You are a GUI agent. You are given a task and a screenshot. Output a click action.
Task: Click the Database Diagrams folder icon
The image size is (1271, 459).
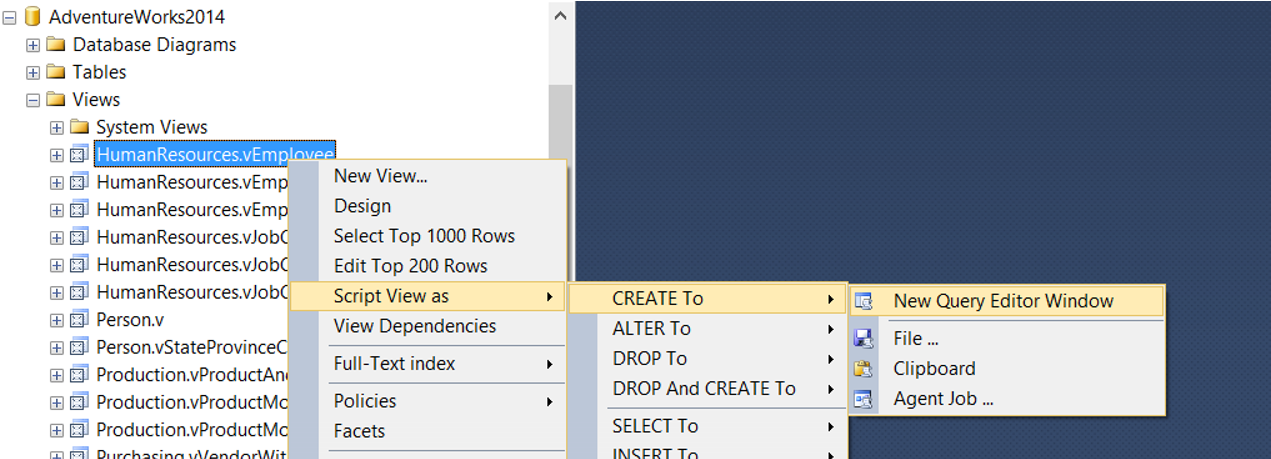click(56, 45)
